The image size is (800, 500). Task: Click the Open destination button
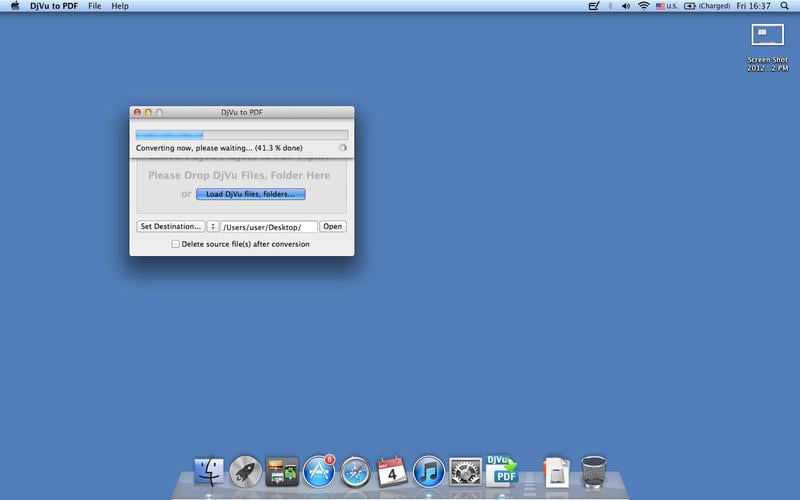333,227
